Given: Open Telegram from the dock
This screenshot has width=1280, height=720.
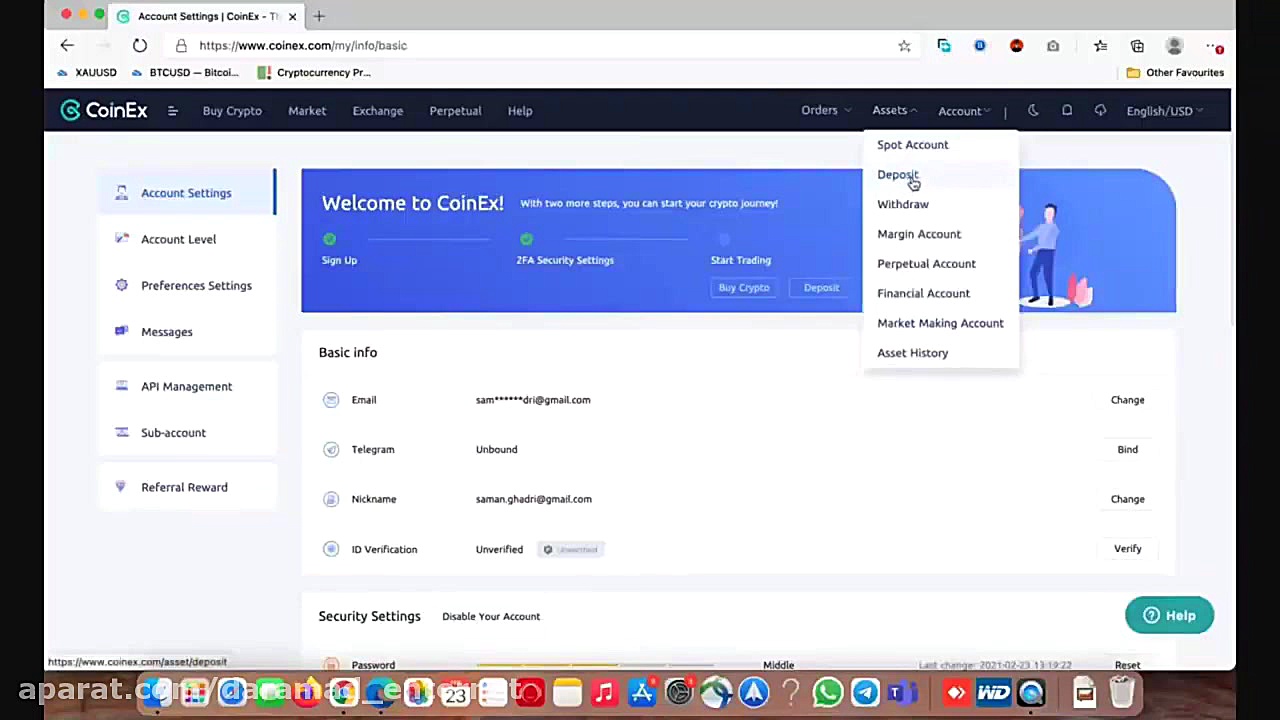Looking at the screenshot, I should point(865,692).
